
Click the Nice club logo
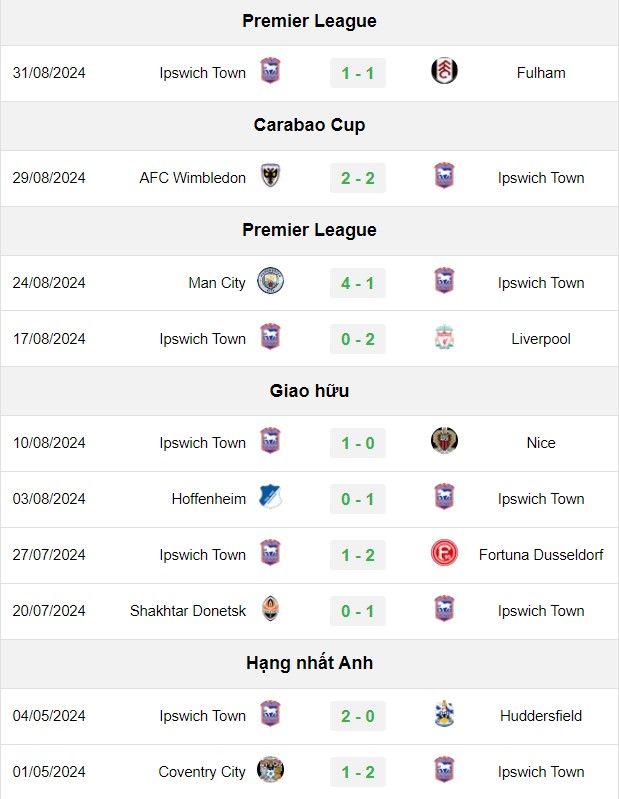(444, 441)
